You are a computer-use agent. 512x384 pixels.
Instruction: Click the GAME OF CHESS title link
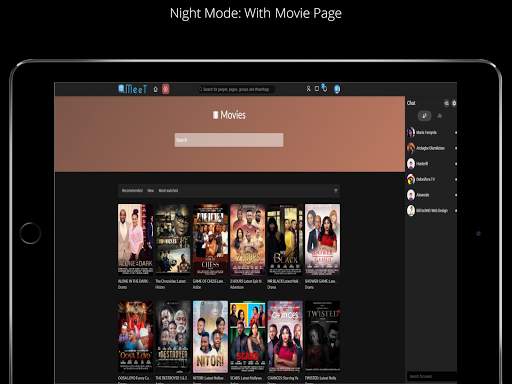coord(208,281)
